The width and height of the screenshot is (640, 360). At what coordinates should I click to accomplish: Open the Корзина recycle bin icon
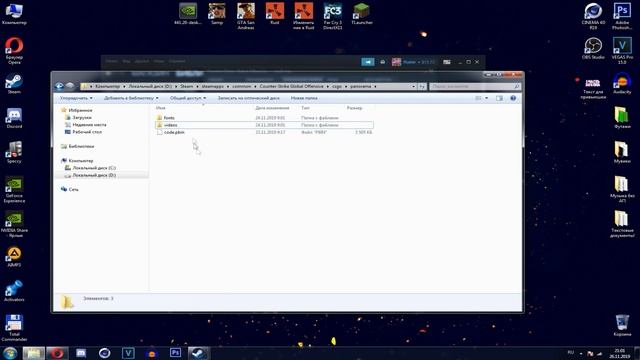tap(622, 325)
